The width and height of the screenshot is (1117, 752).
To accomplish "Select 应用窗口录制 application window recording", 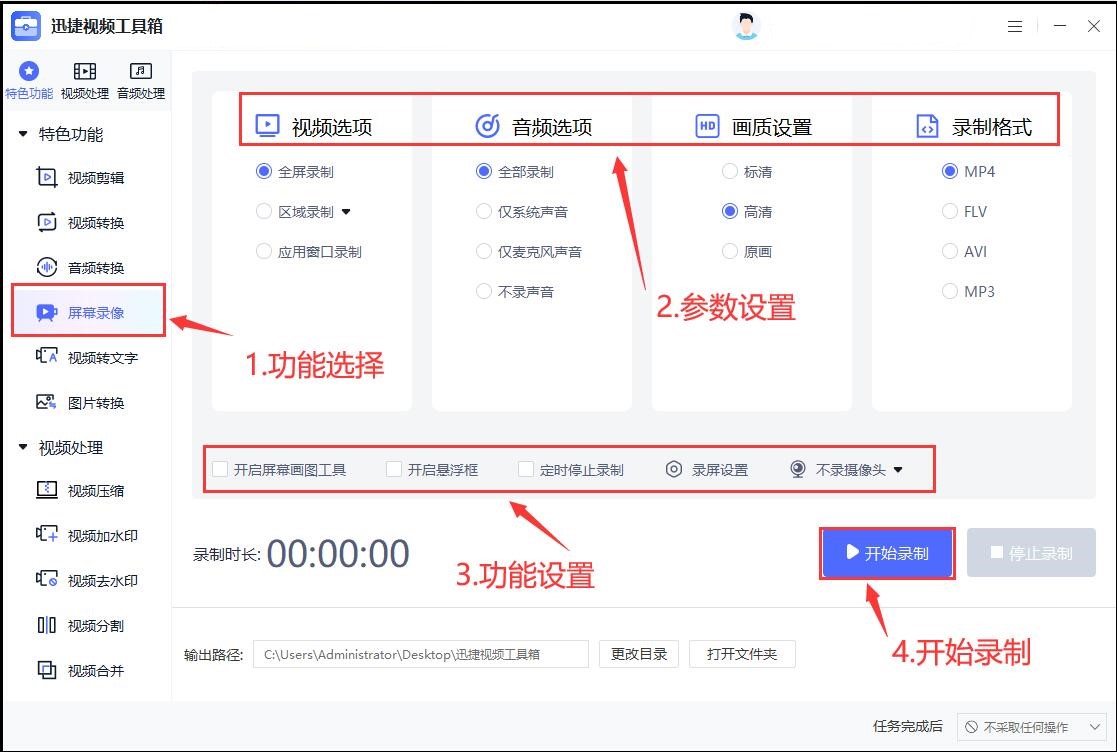I will coord(309,251).
